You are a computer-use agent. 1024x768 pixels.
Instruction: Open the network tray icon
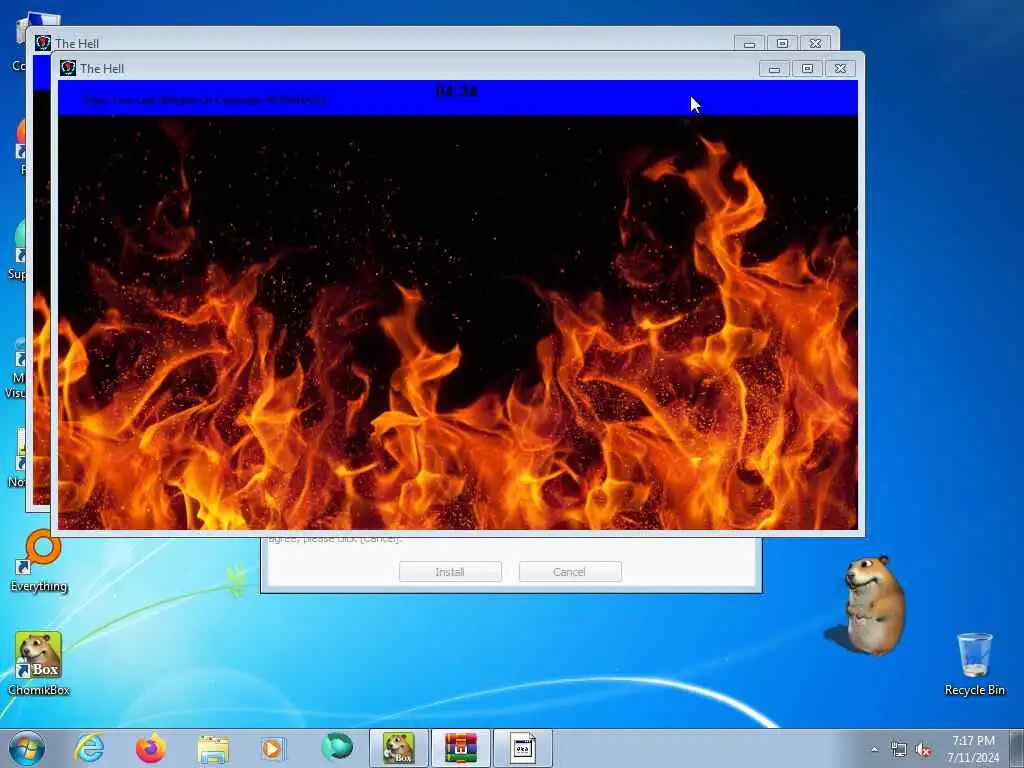pyautogui.click(x=899, y=750)
